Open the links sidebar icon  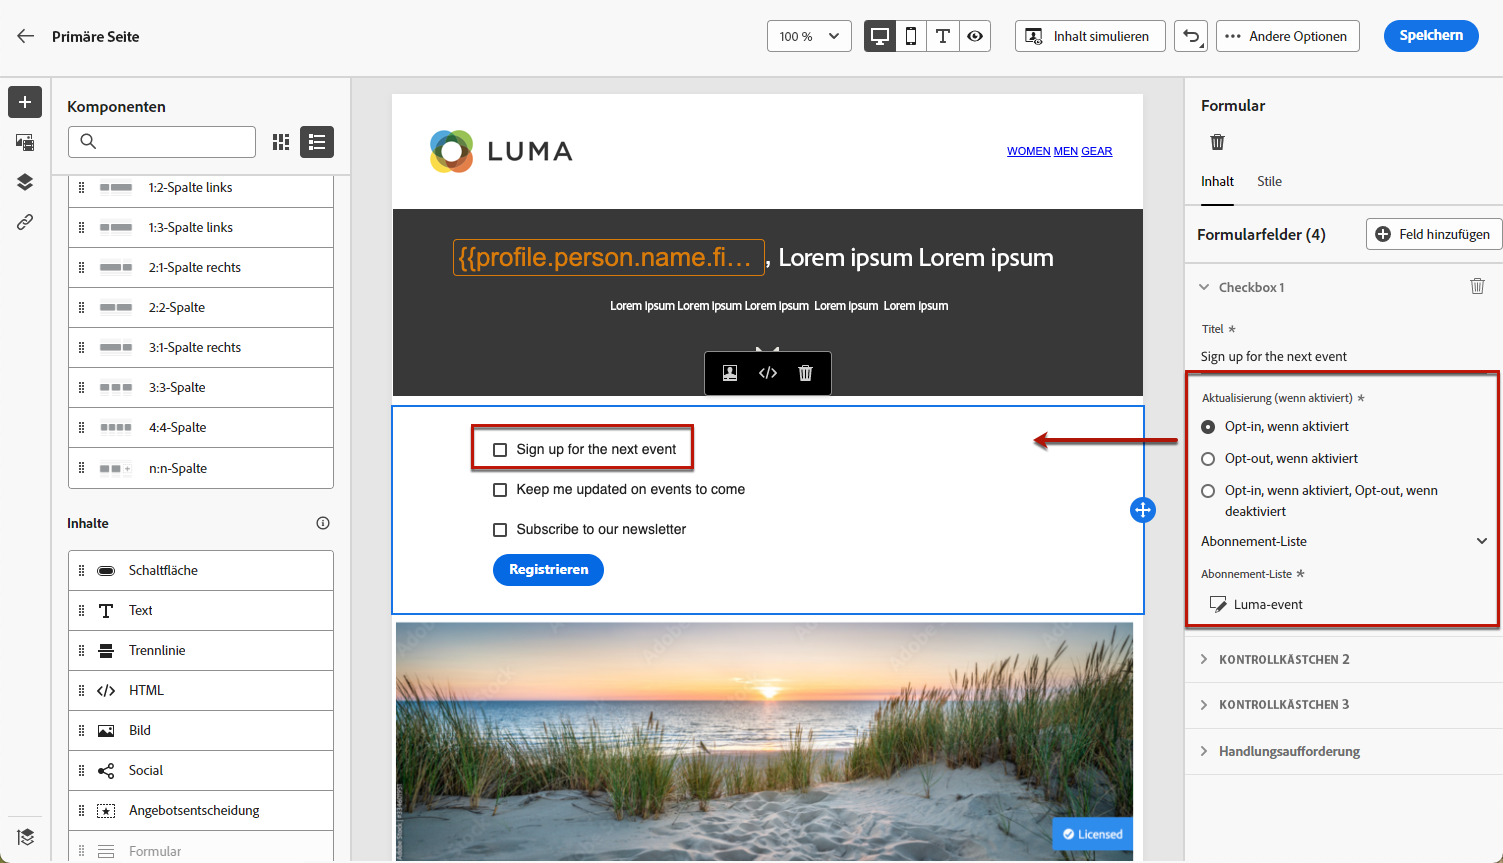coord(25,222)
